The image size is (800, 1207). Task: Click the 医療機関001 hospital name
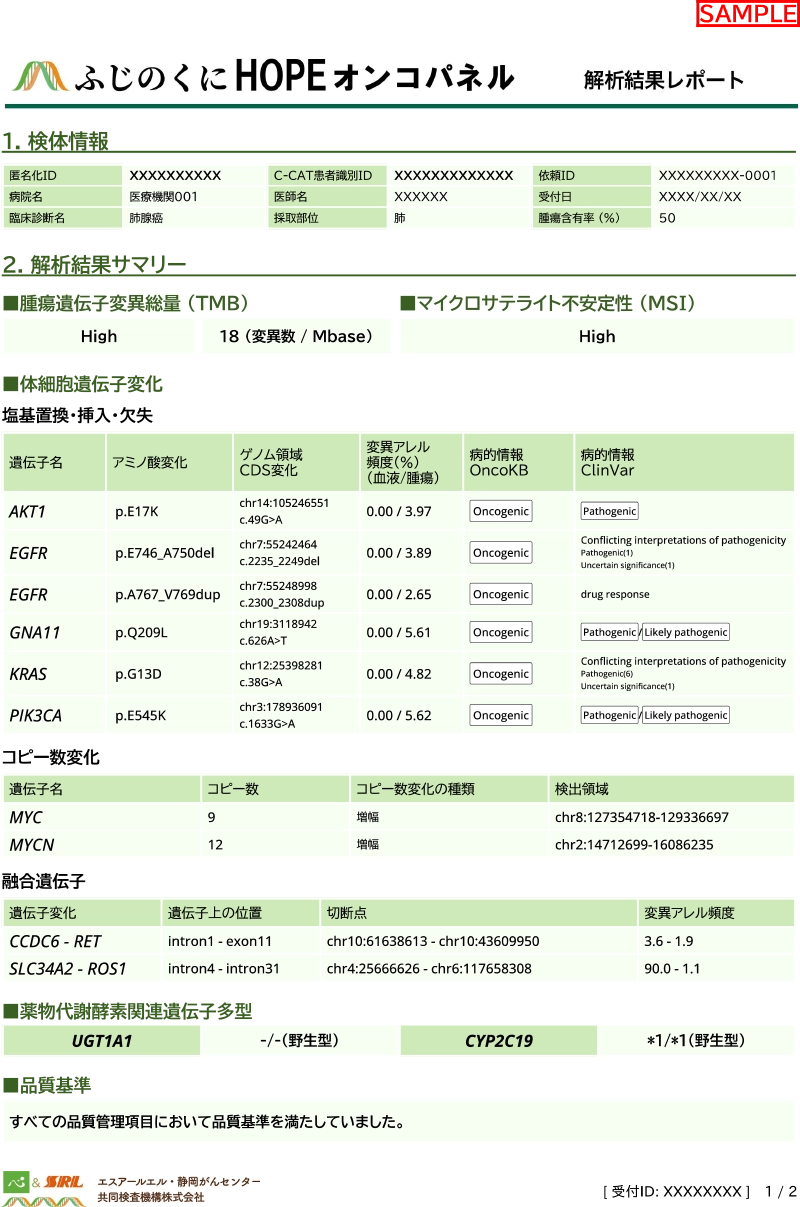(164, 196)
